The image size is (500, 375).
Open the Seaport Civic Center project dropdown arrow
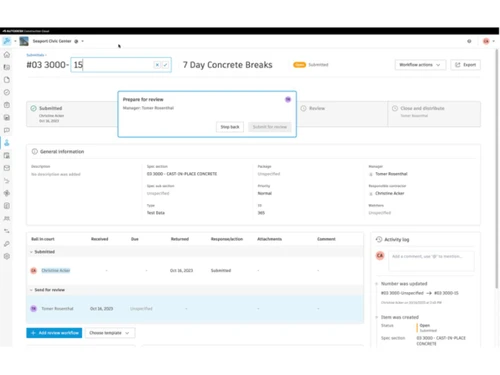pos(82,41)
